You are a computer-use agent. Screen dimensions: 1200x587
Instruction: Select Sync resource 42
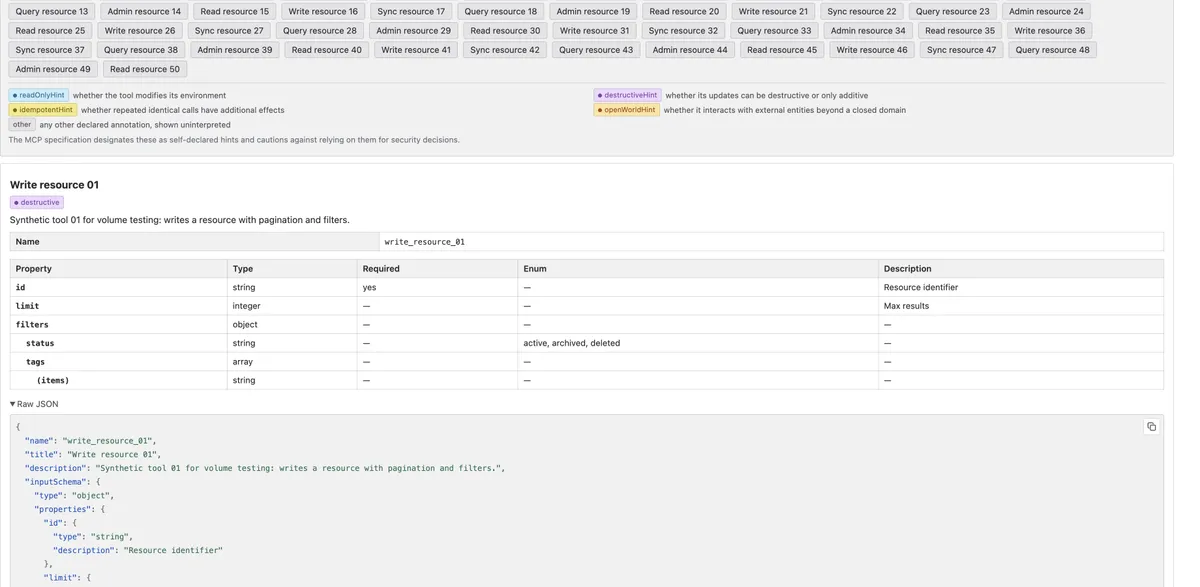pyautogui.click(x=504, y=49)
